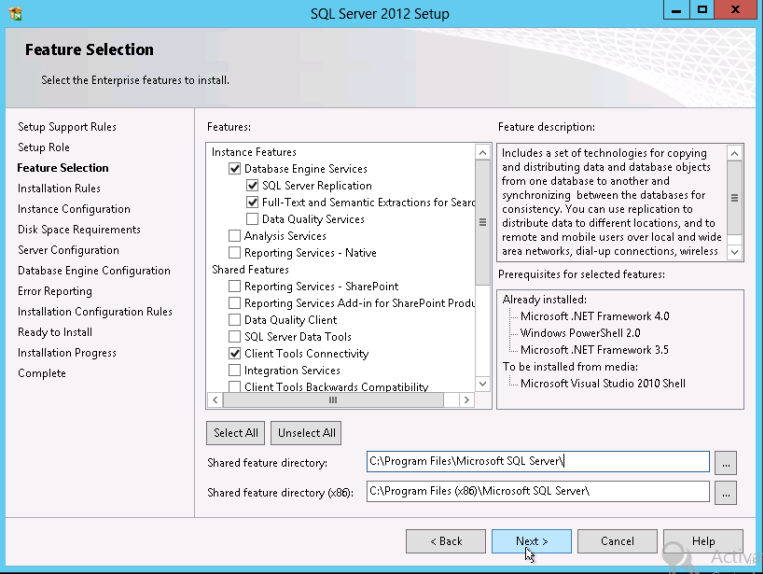Viewport: 763px width, 574px height.
Task: Click the Shared feature directory path field
Action: (537, 462)
